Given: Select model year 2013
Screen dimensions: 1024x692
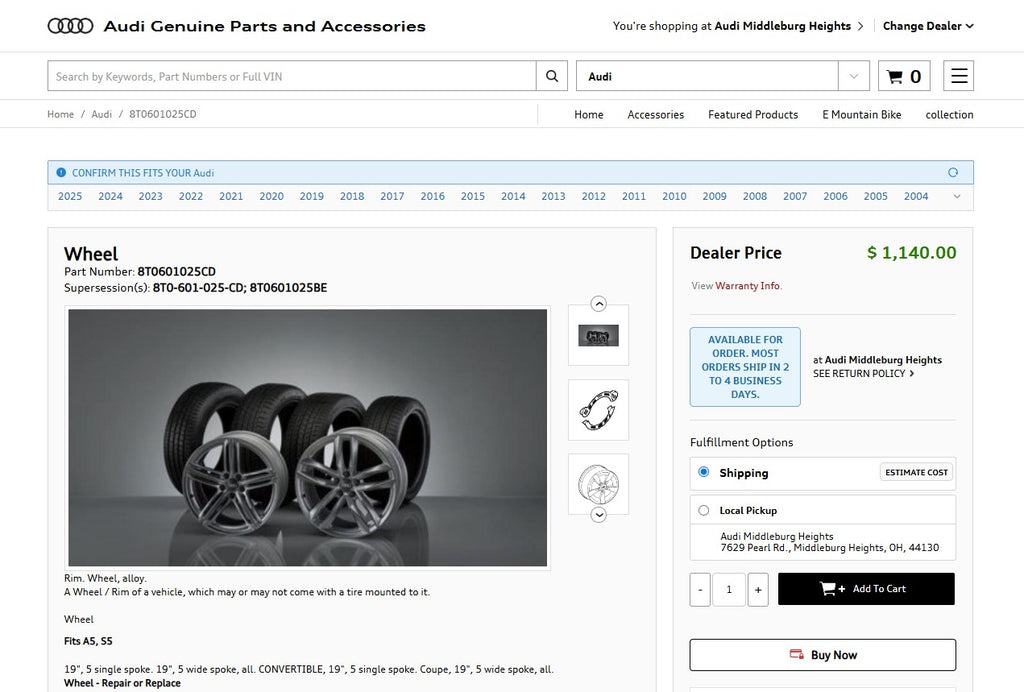Looking at the screenshot, I should (x=553, y=197).
